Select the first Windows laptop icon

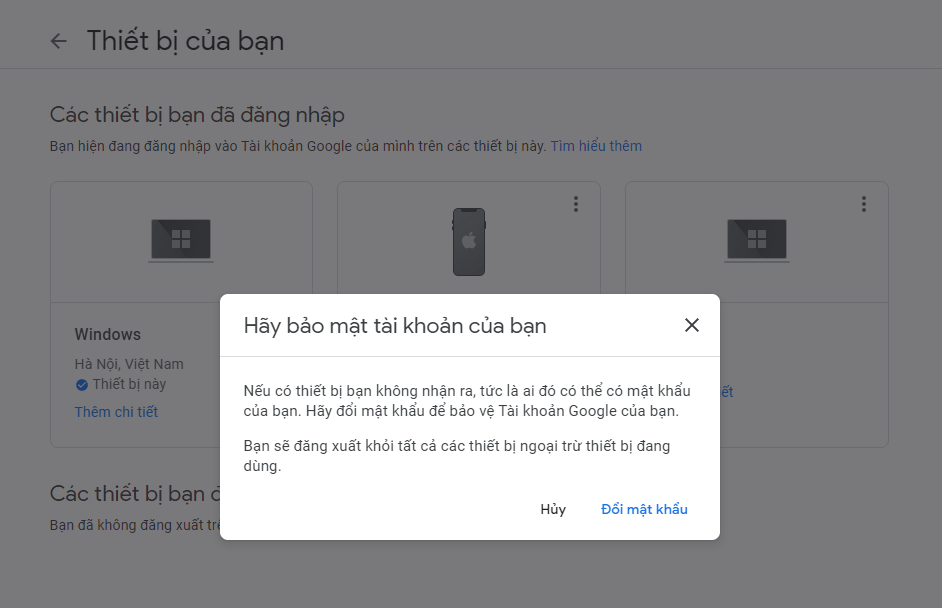click(181, 240)
